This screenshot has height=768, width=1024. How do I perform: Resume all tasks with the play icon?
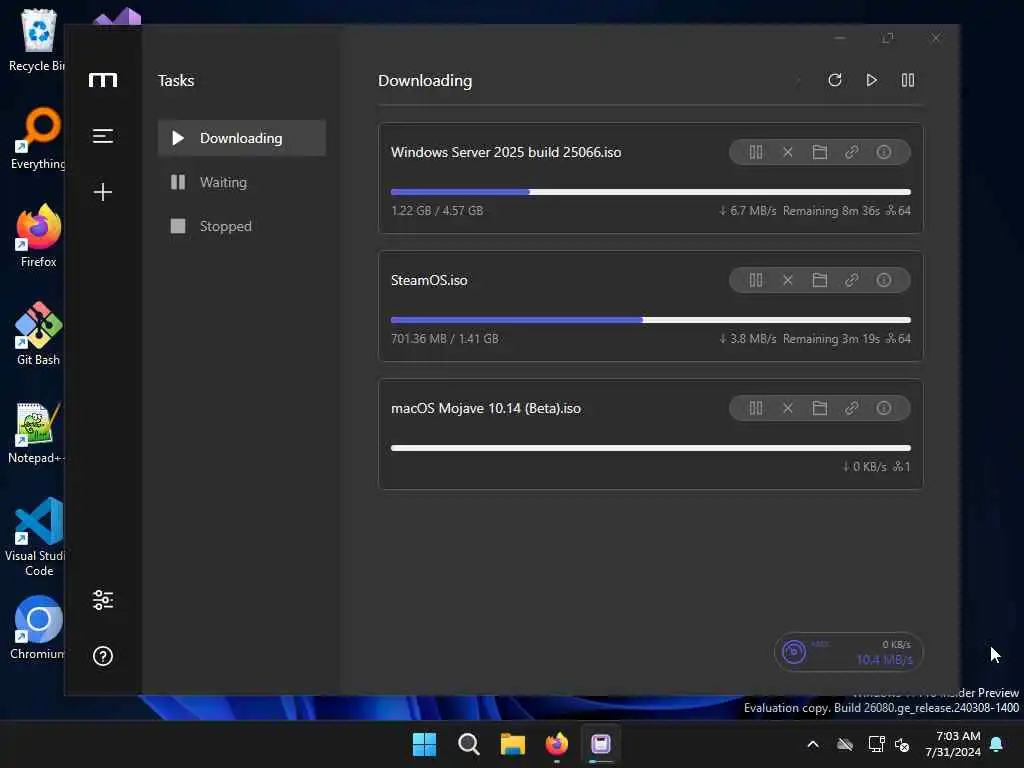[x=871, y=80]
